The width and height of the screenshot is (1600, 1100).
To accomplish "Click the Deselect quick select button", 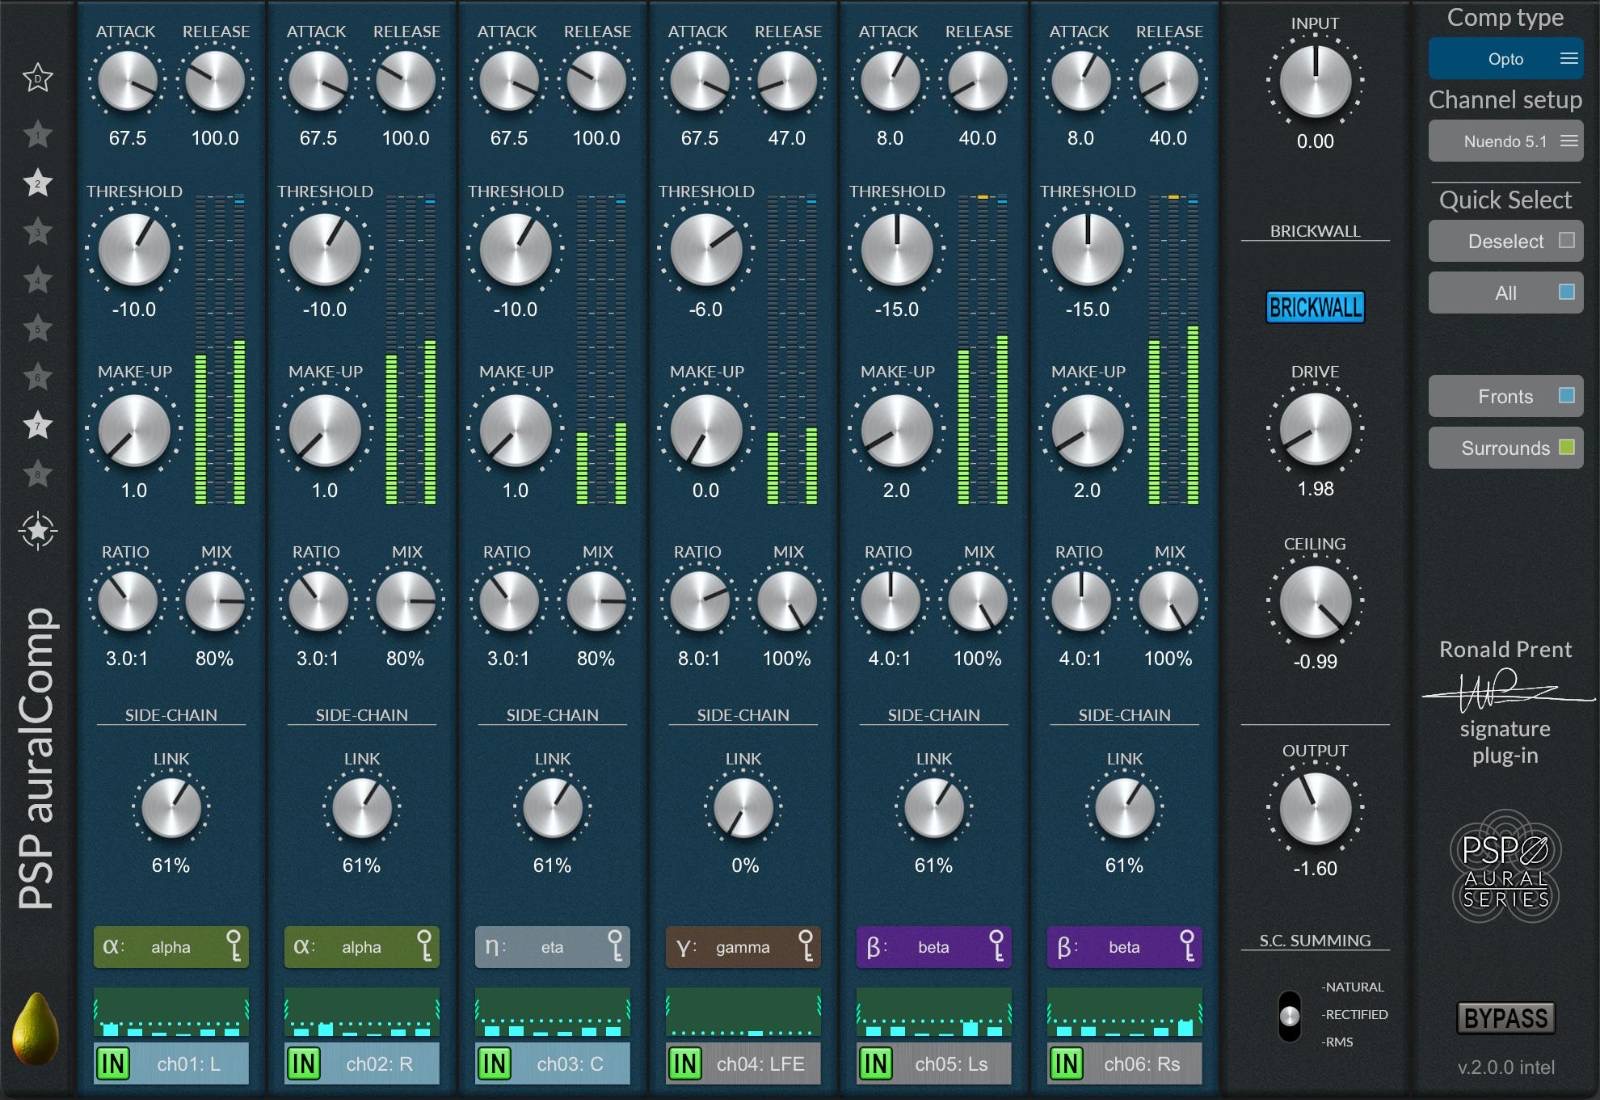I will point(1505,241).
